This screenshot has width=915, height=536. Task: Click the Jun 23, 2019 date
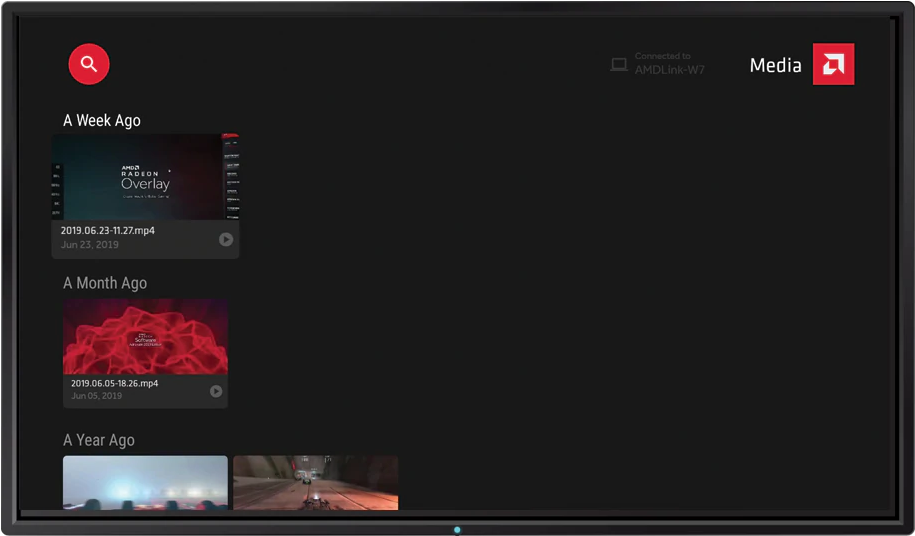[x=89, y=244]
